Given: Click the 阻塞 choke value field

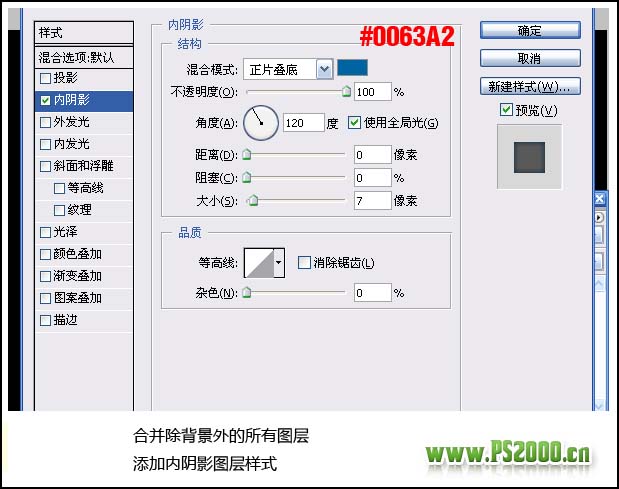Looking at the screenshot, I should coord(373,178).
